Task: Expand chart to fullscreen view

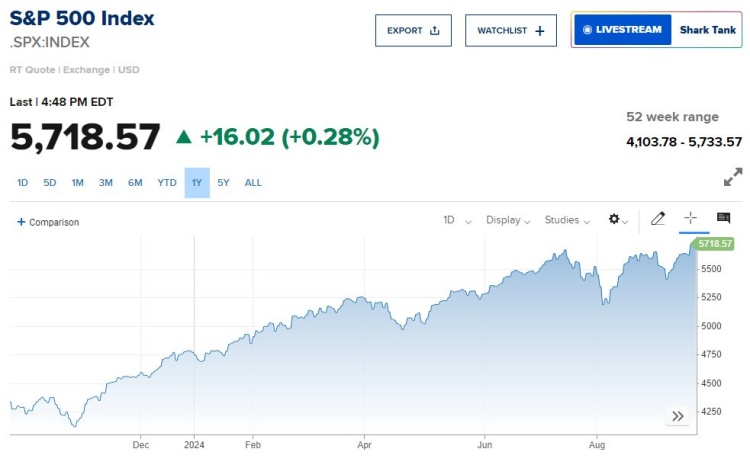Action: (733, 177)
